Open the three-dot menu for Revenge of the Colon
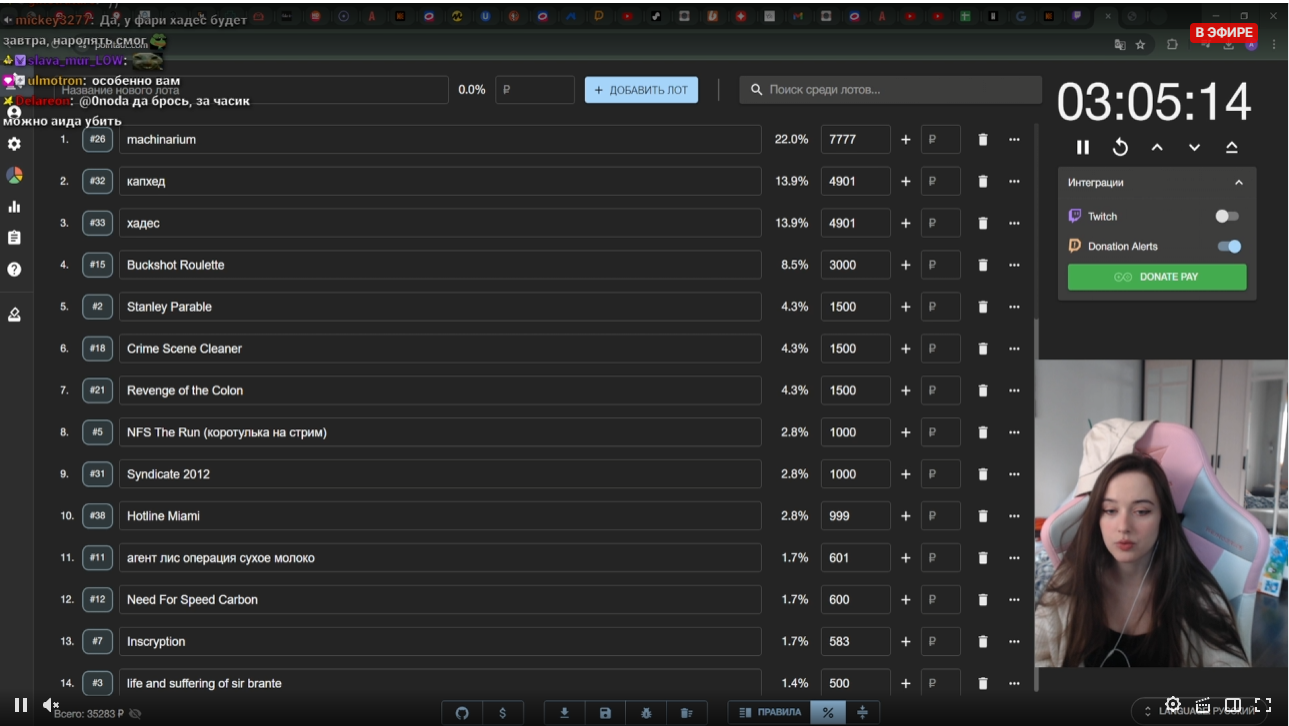Screen dimensions: 1289x726 (x=1014, y=391)
